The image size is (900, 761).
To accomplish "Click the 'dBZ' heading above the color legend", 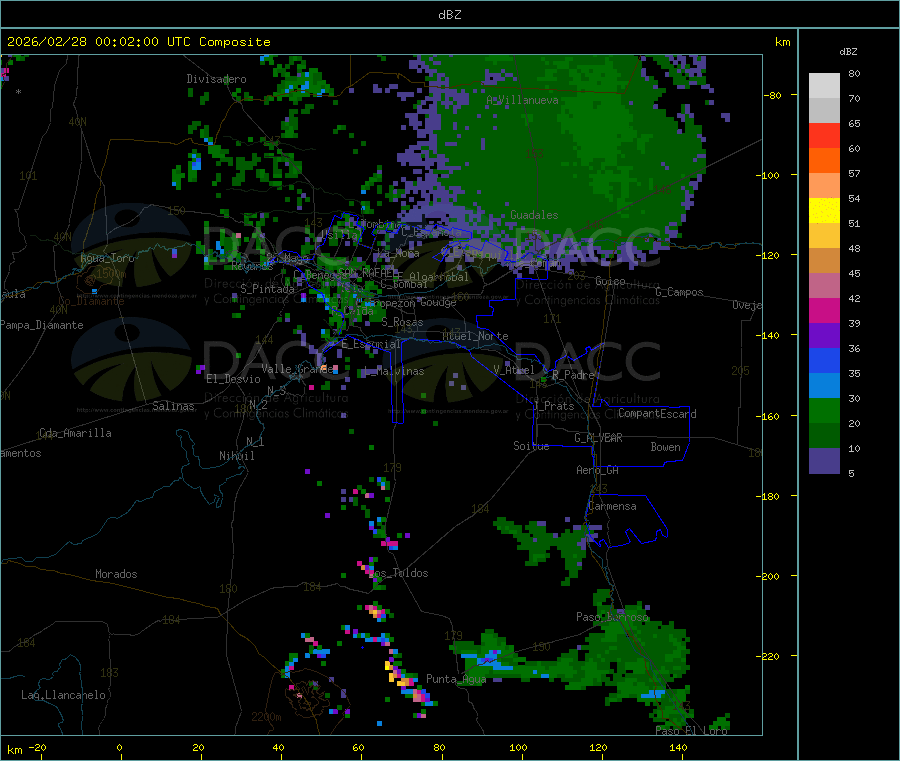I will pos(848,52).
